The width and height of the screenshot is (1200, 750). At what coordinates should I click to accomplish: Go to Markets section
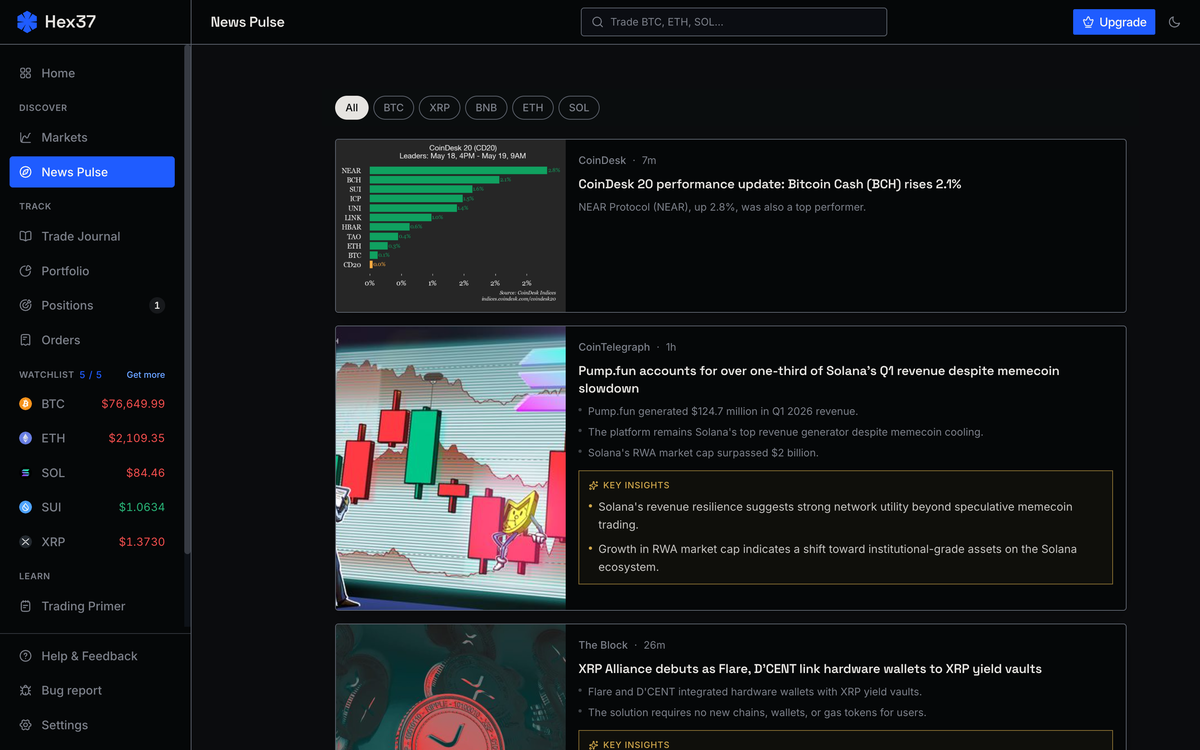tap(92, 137)
